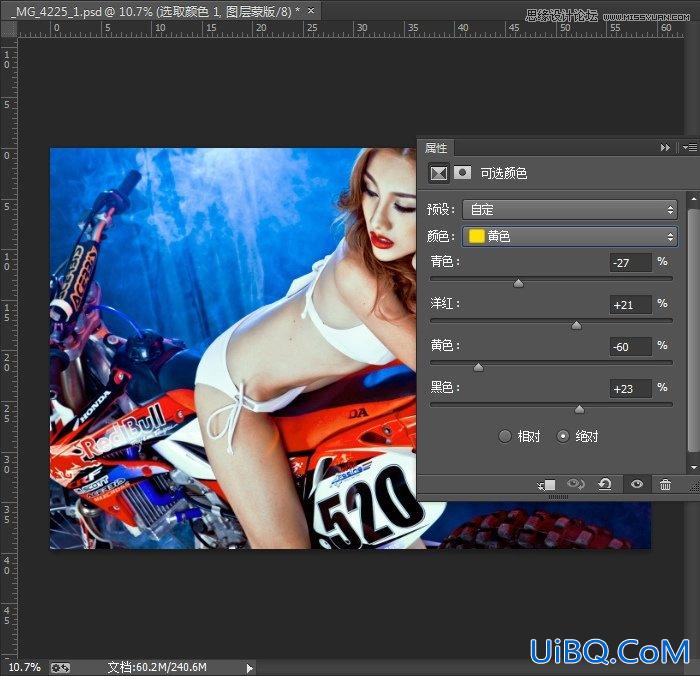700x676 pixels.
Task: Select the layer mask icon in Properties
Action: point(462,172)
